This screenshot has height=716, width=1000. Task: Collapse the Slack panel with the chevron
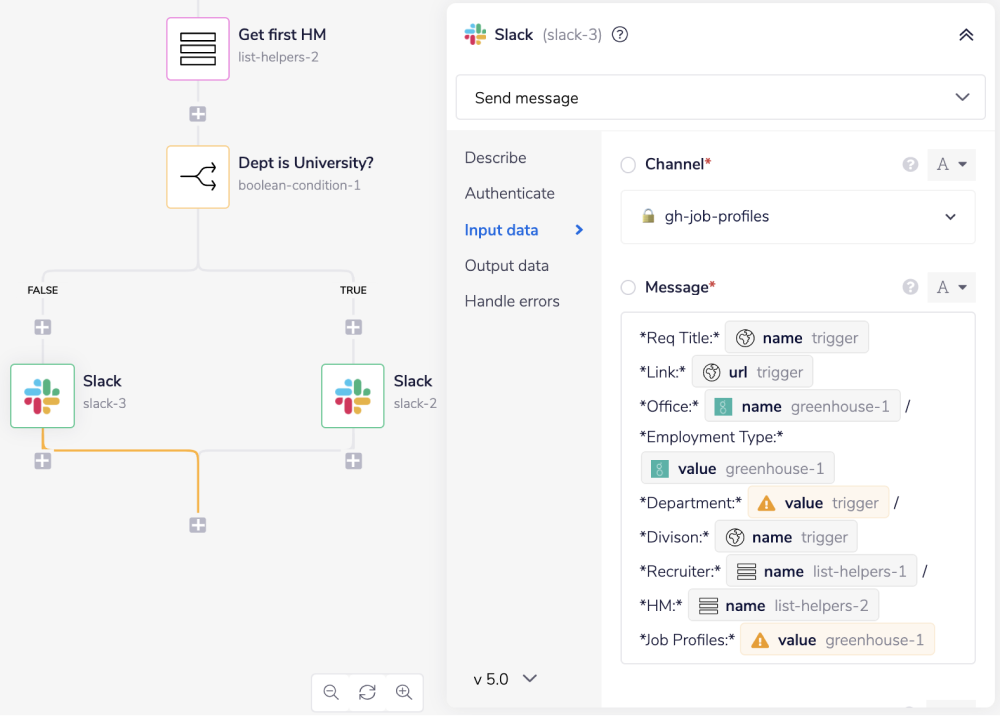point(966,34)
